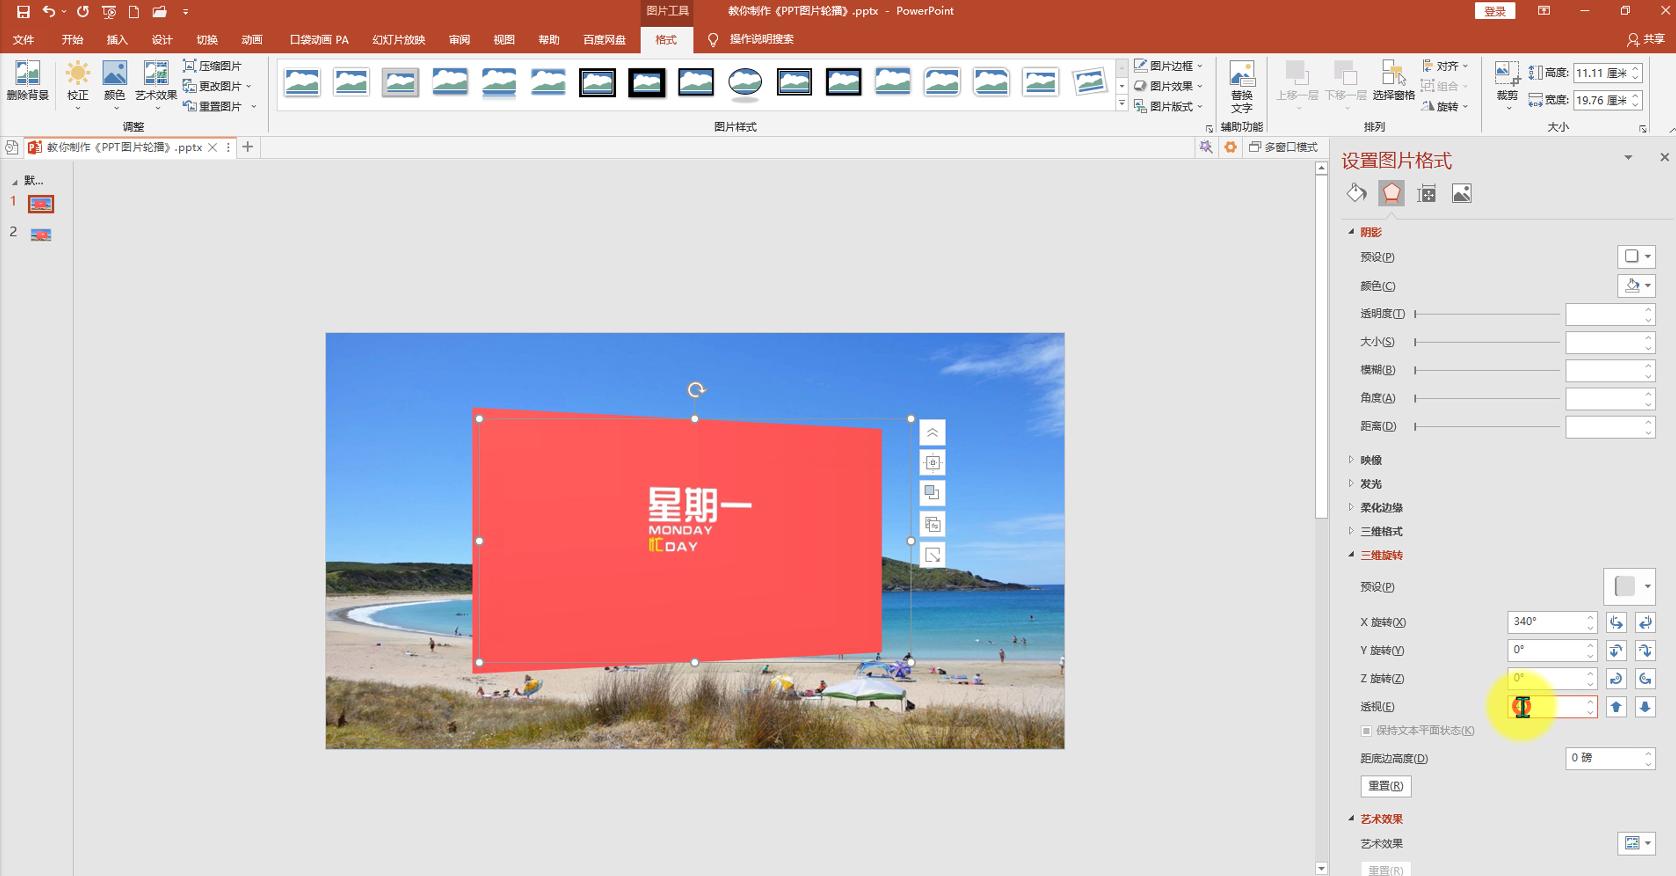Select the Effects pentagon icon in format pane
This screenshot has width=1676, height=876.
[x=1391, y=193]
